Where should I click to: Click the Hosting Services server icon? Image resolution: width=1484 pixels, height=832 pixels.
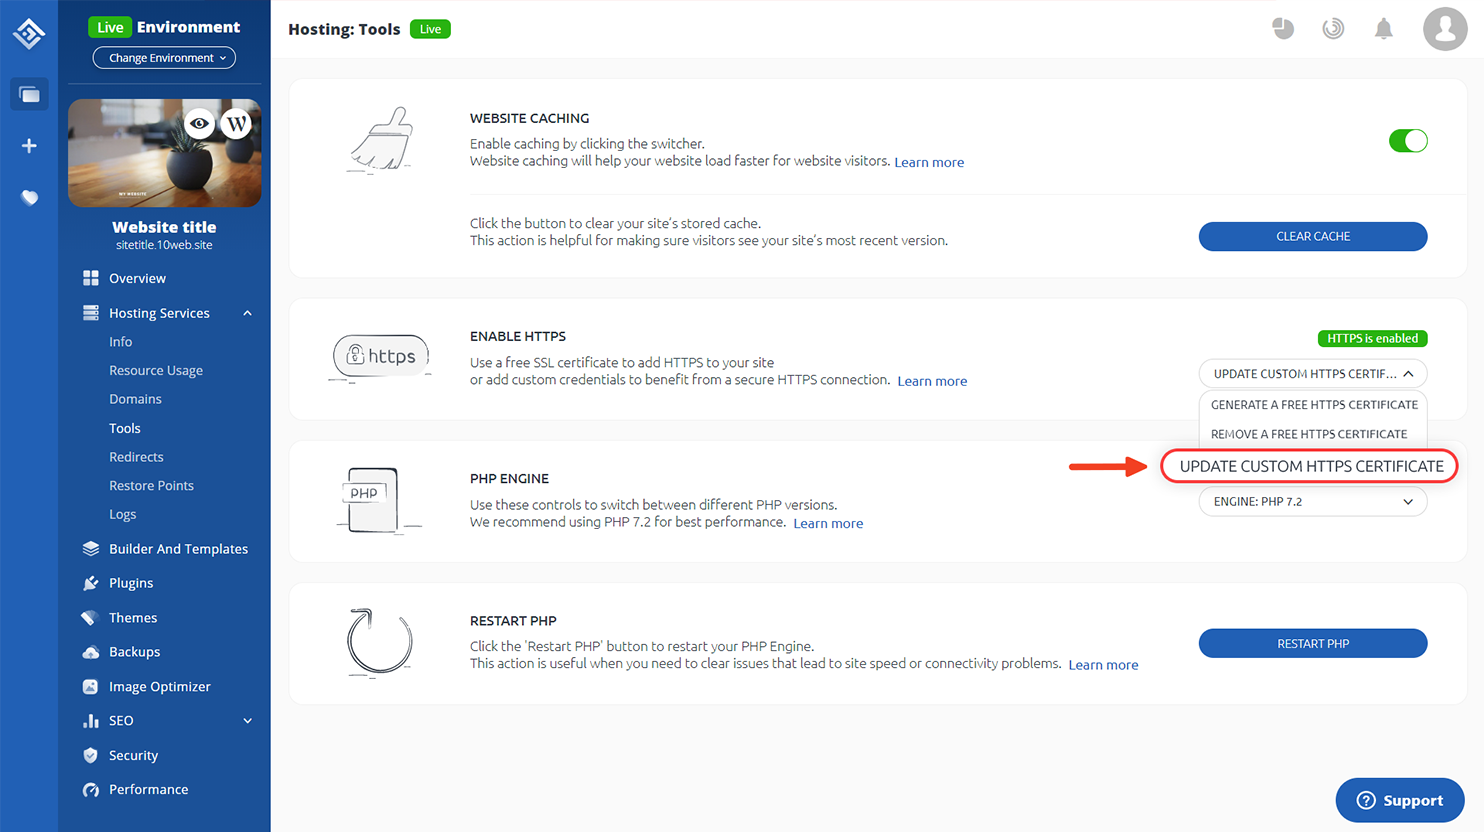91,313
